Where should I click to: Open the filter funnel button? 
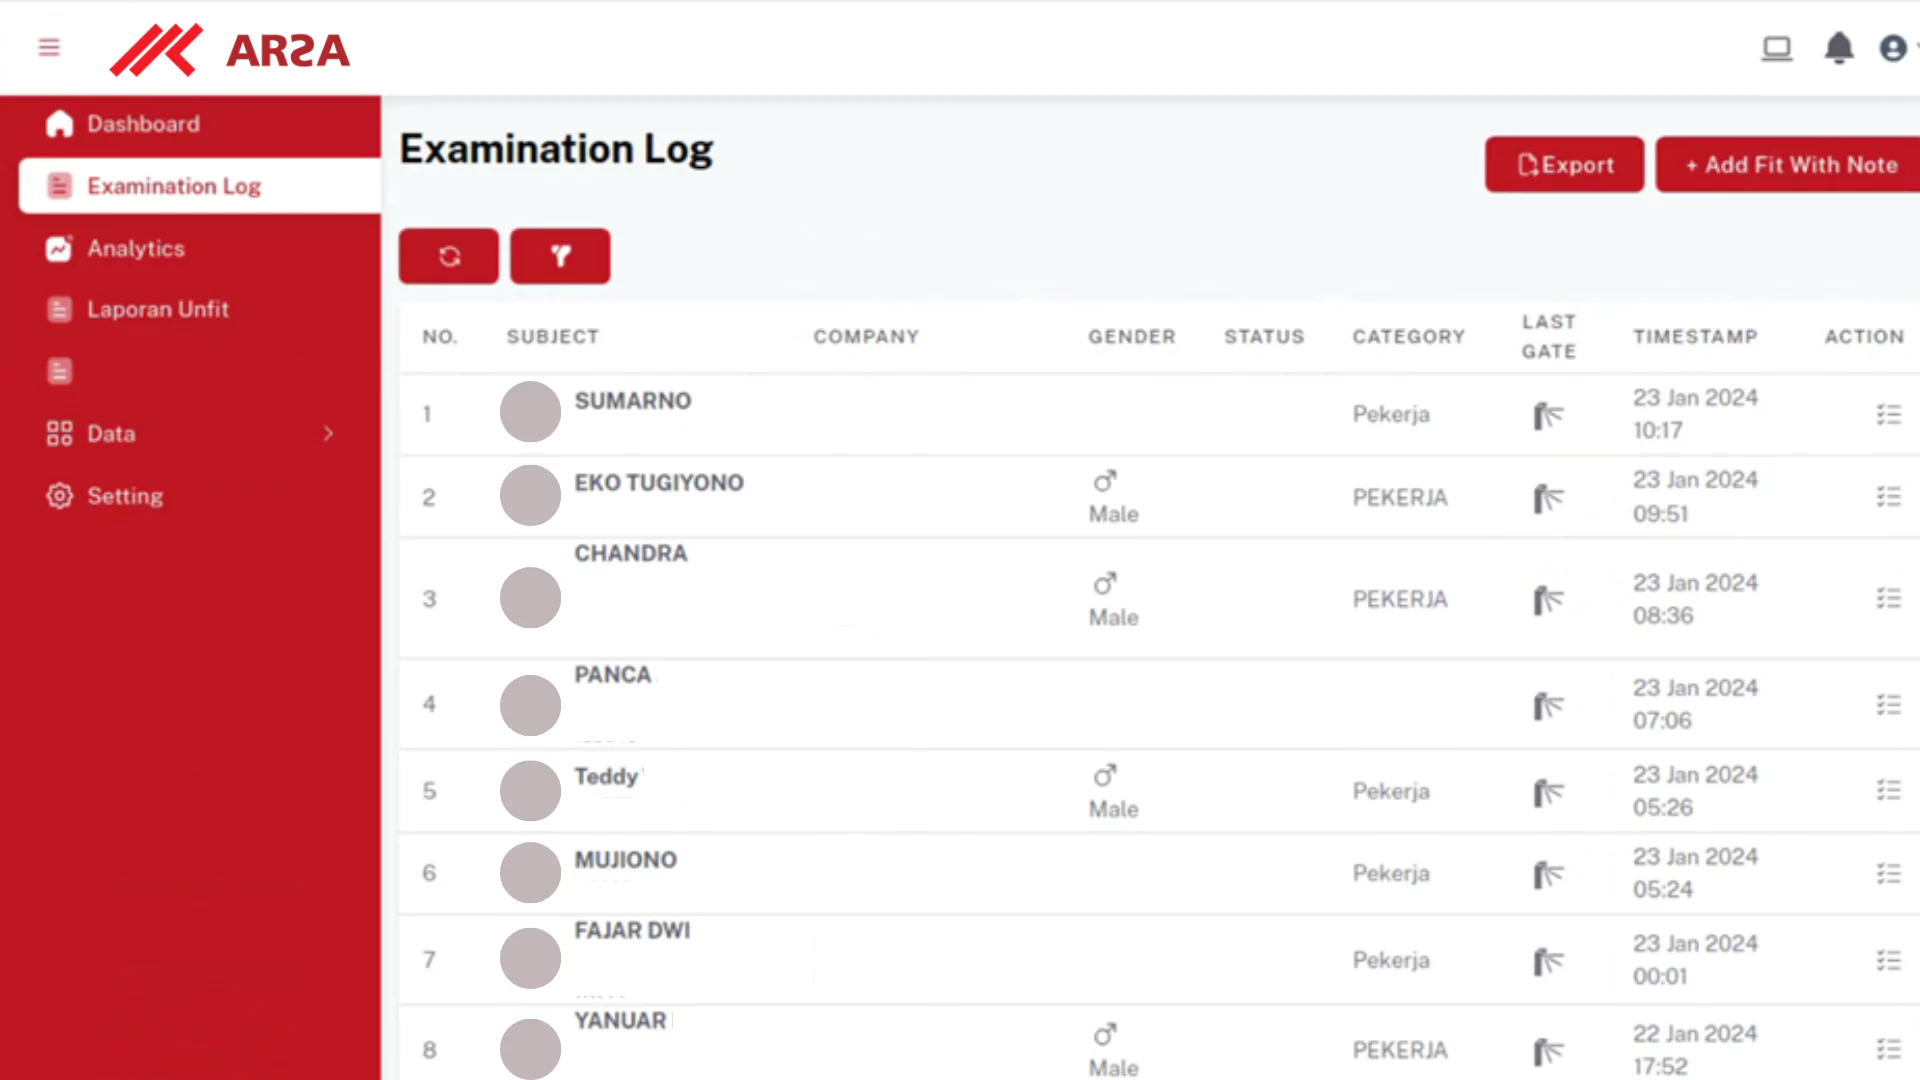click(x=560, y=256)
